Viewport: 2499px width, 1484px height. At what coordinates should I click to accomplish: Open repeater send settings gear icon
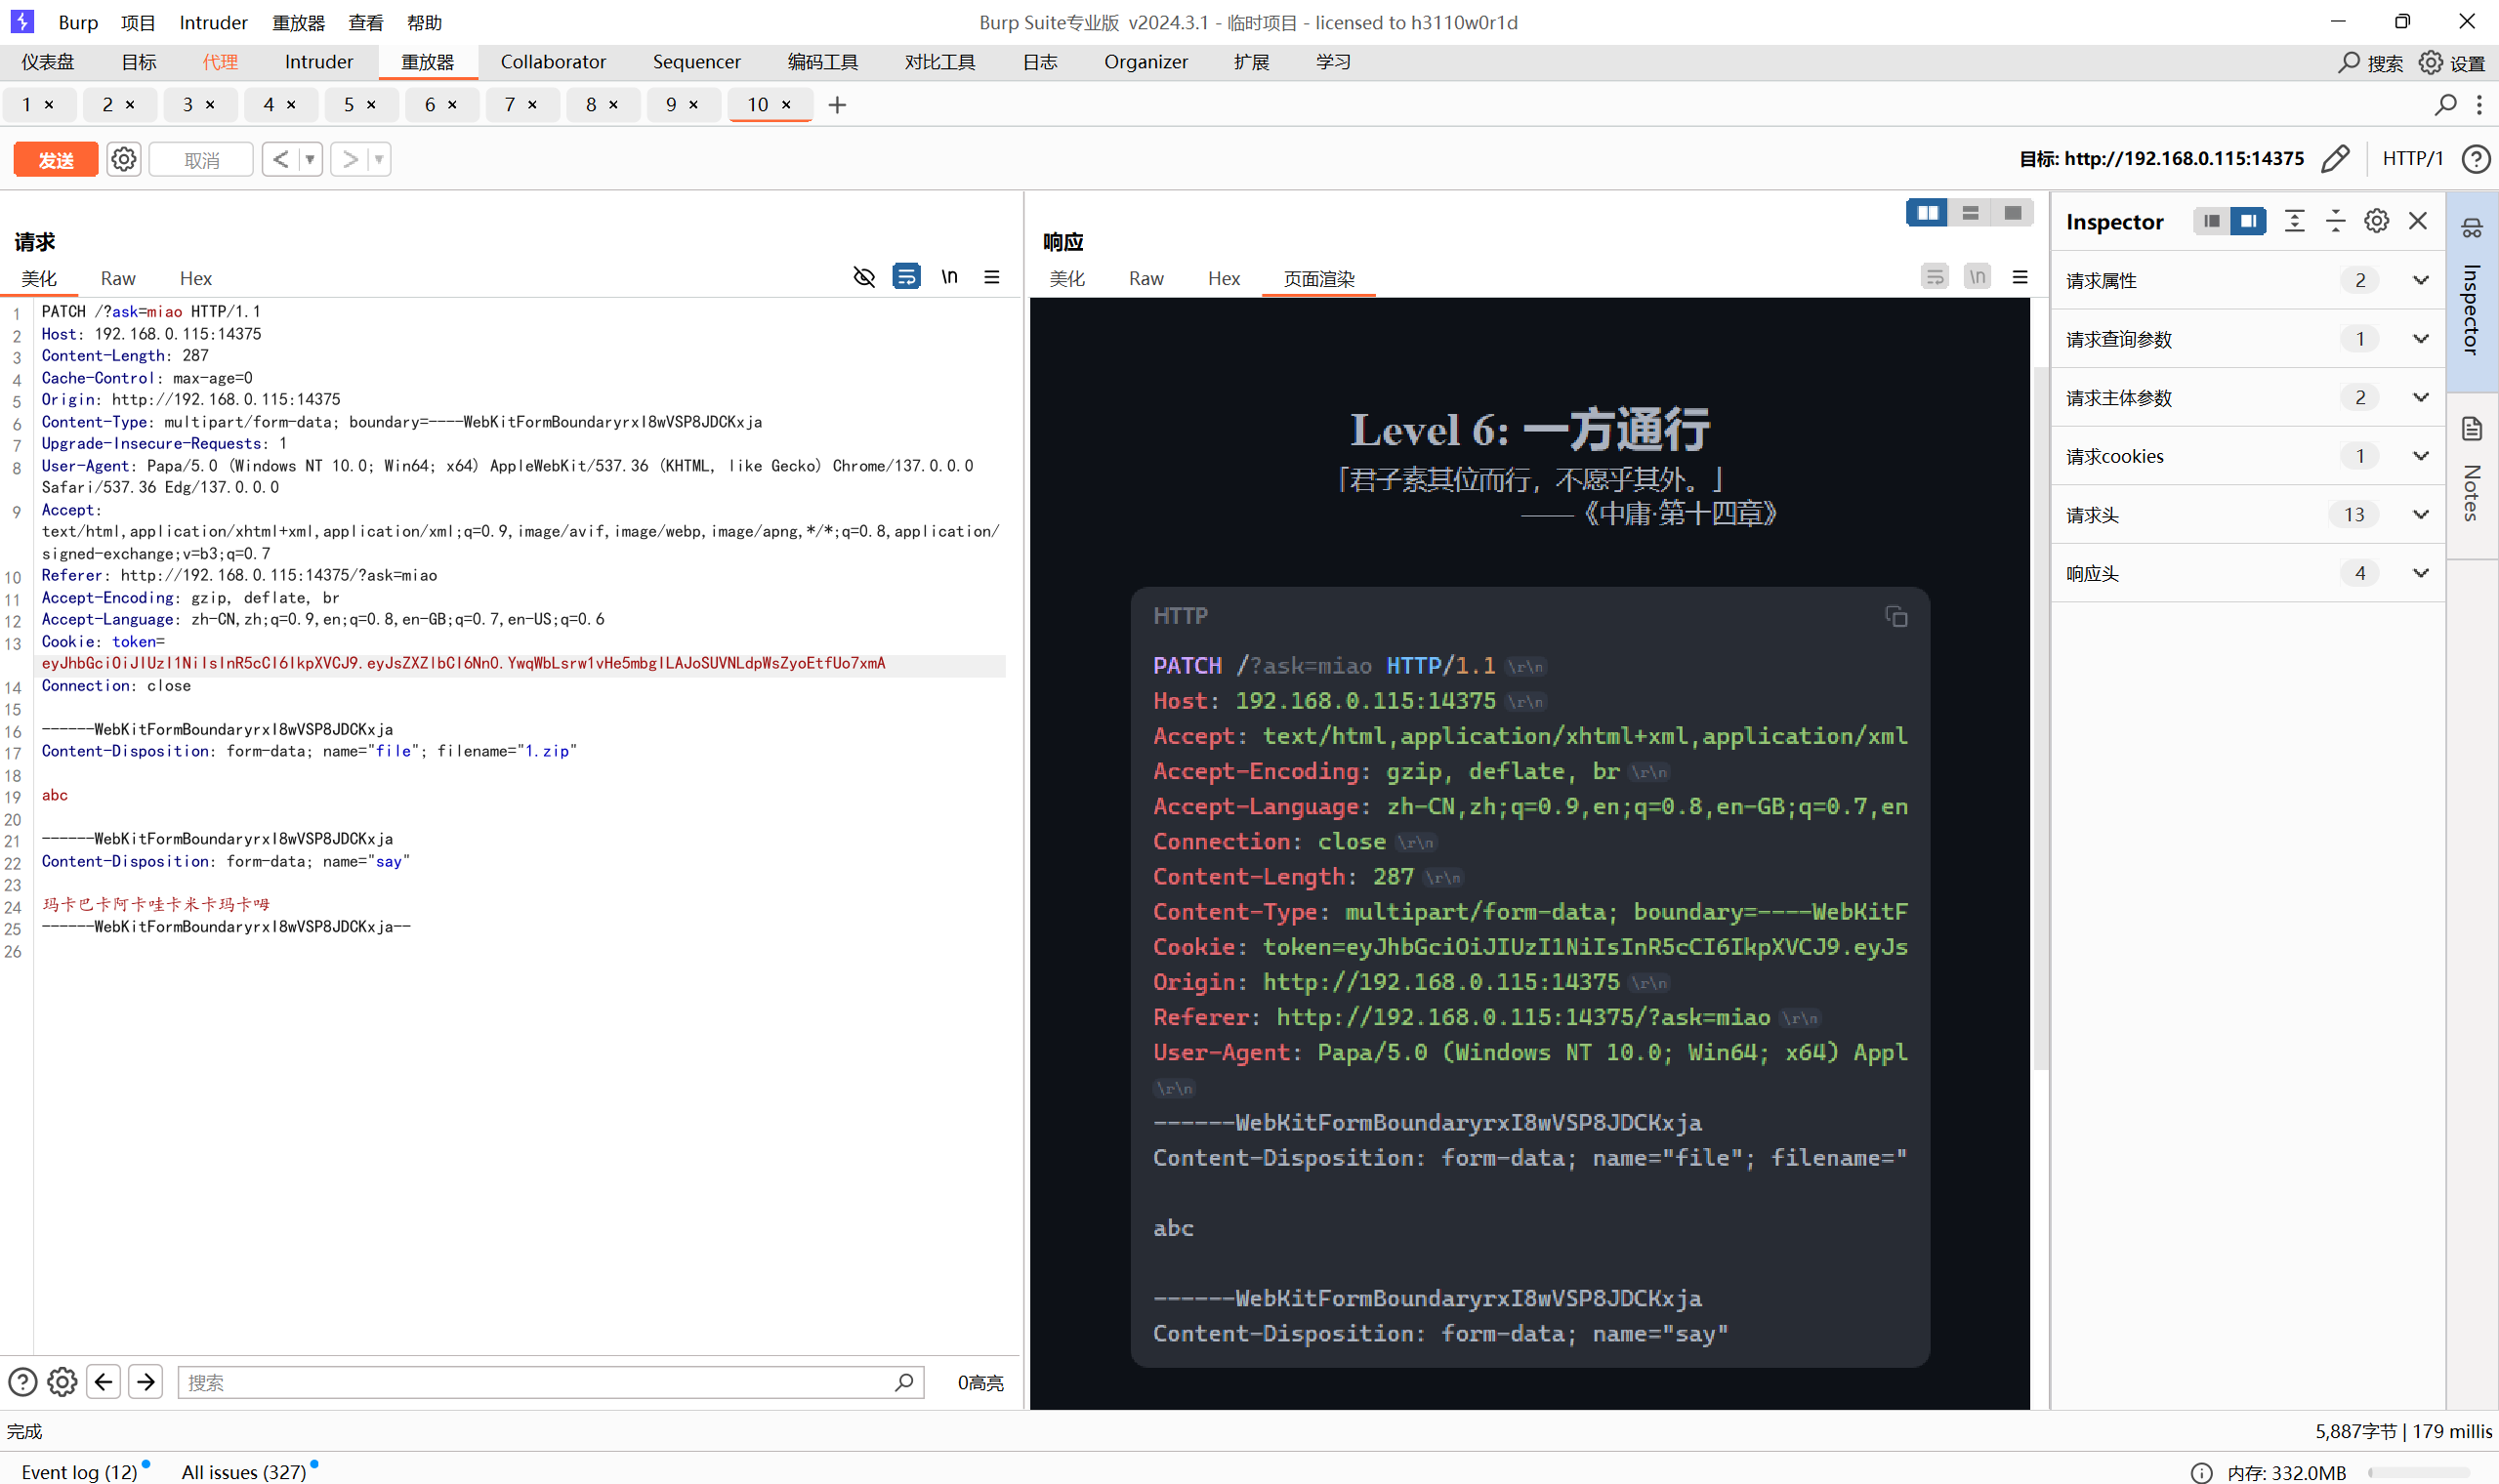124,160
